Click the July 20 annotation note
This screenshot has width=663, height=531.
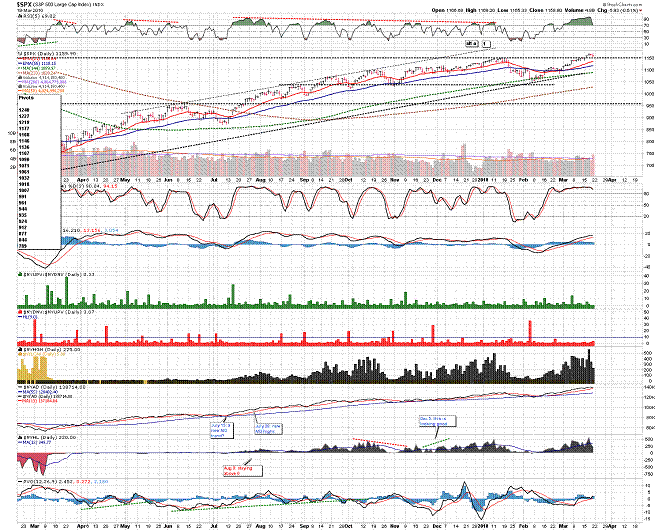(x=268, y=429)
